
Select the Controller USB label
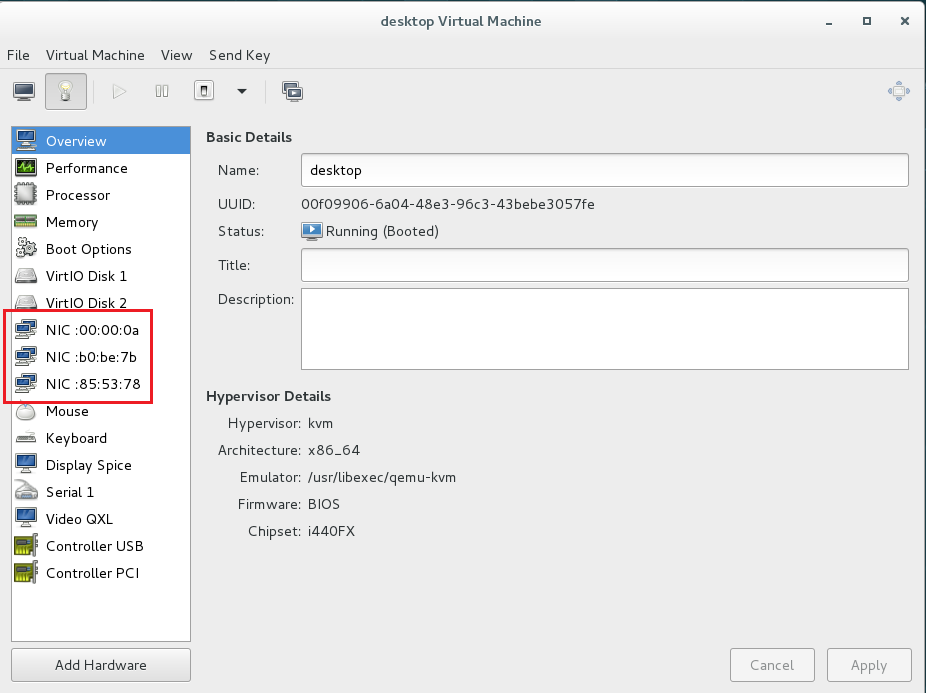pos(94,546)
